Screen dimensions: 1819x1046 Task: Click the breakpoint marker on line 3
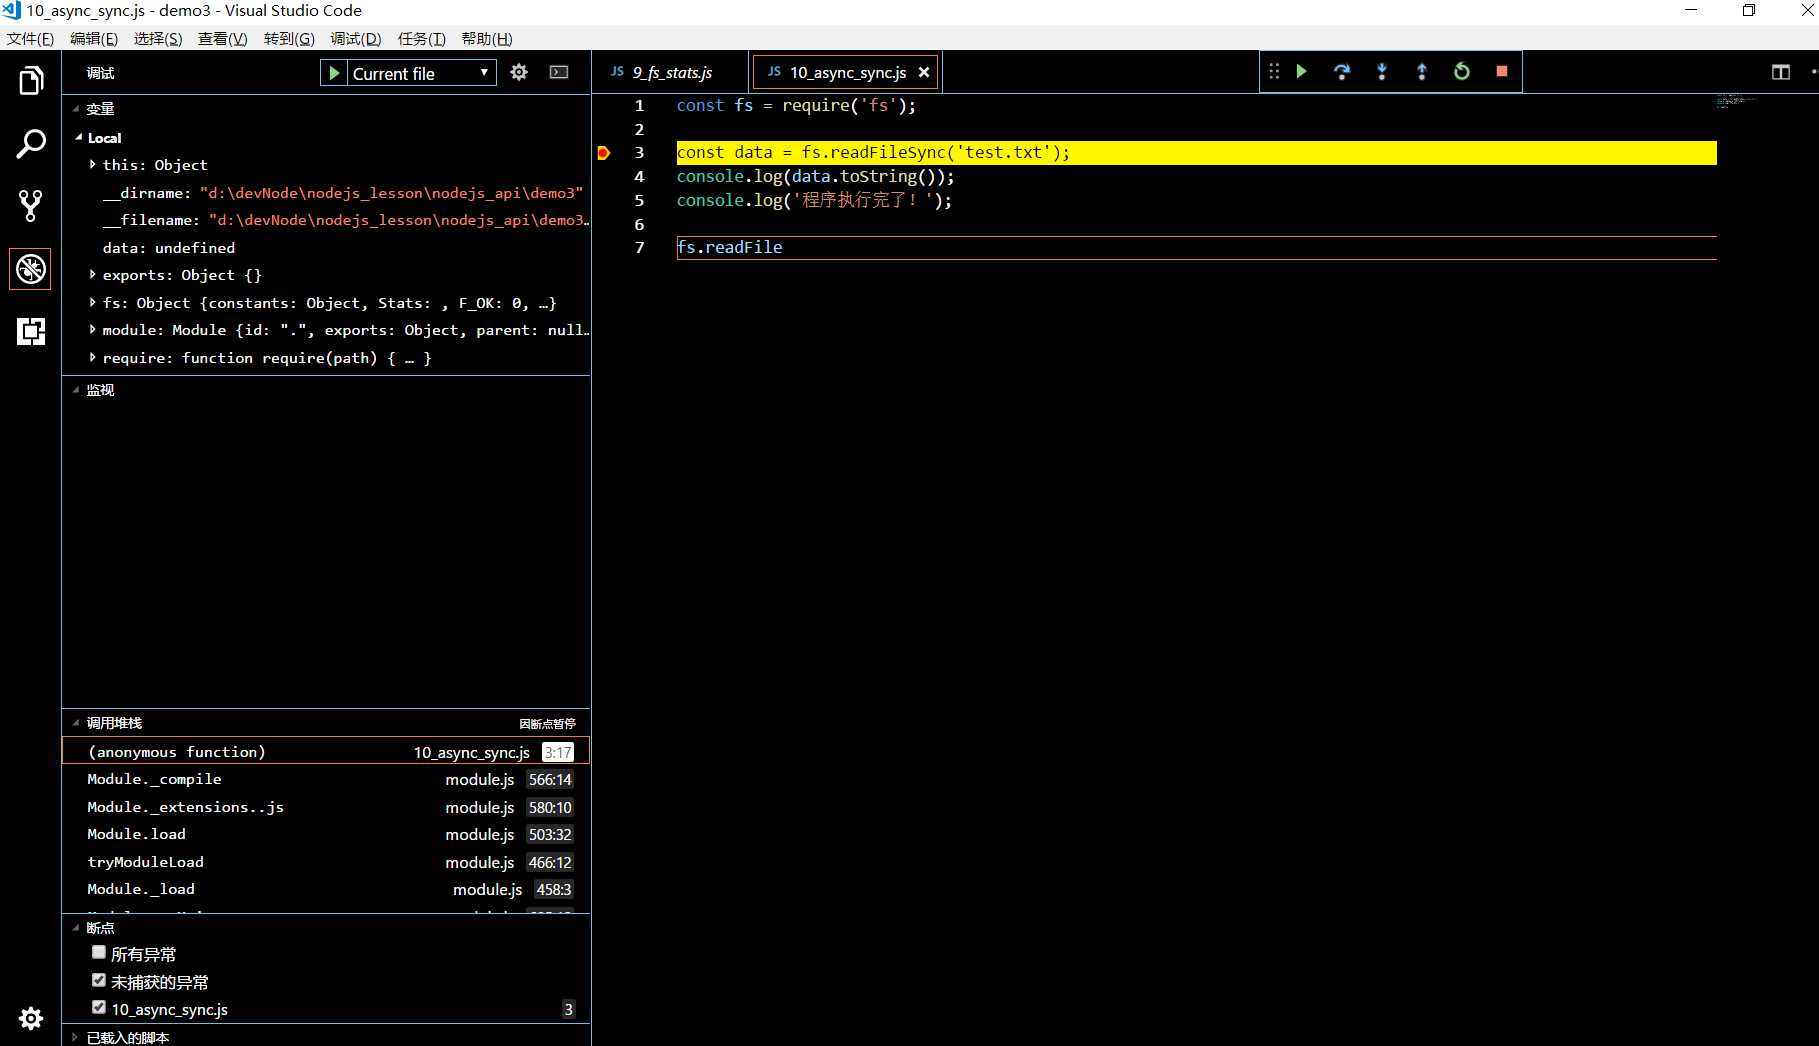point(604,153)
